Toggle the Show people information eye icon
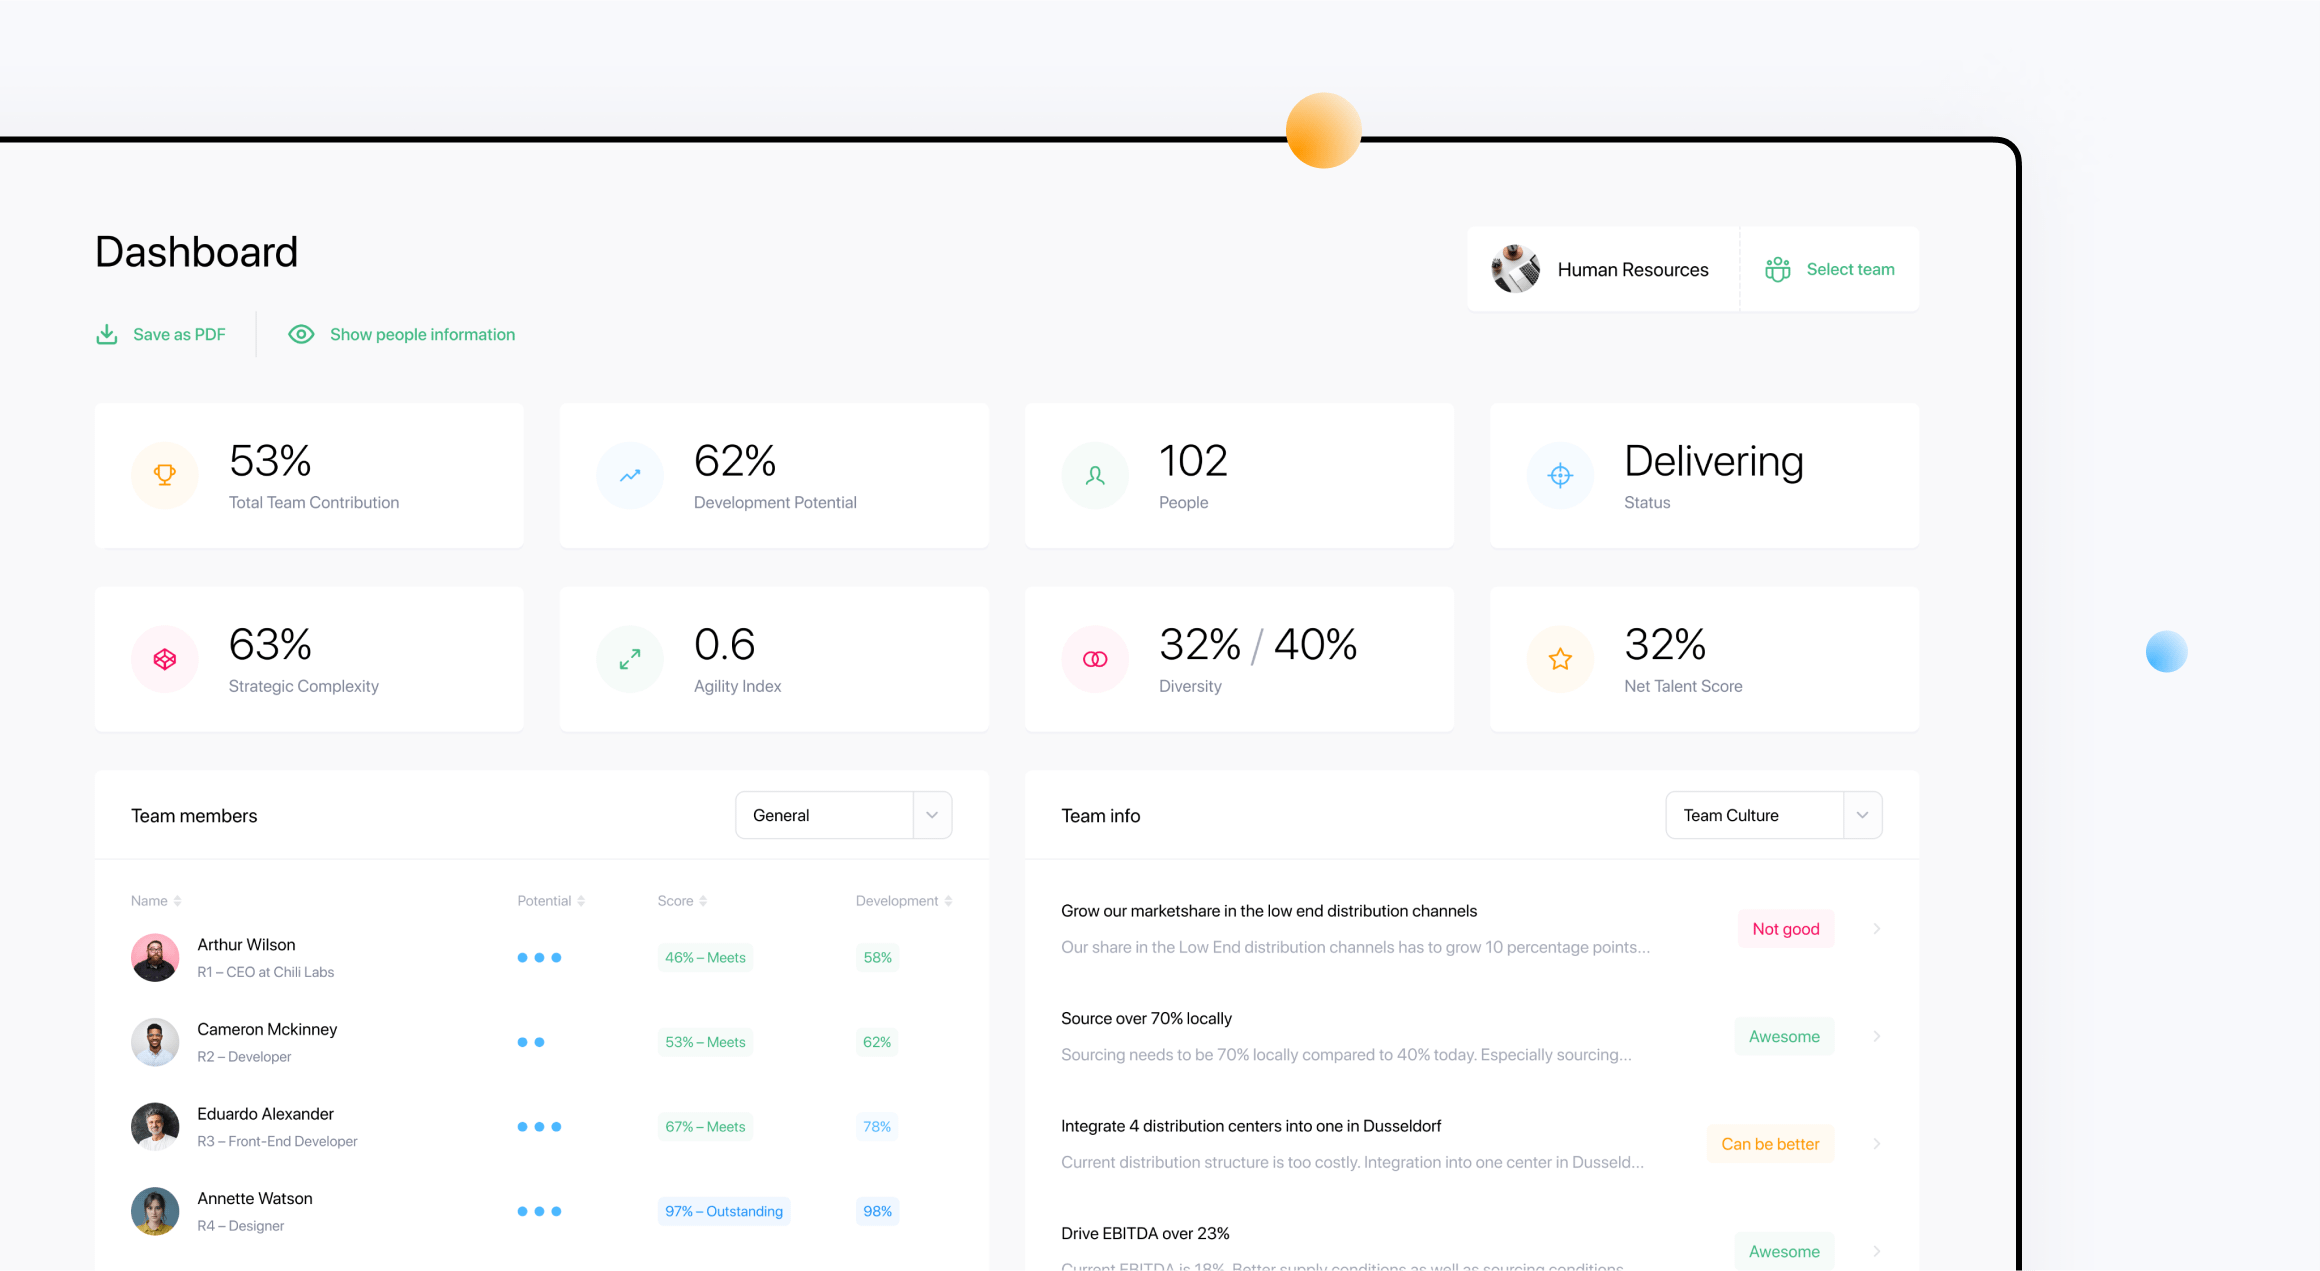Screen dimensions: 2320x1271 (301, 334)
